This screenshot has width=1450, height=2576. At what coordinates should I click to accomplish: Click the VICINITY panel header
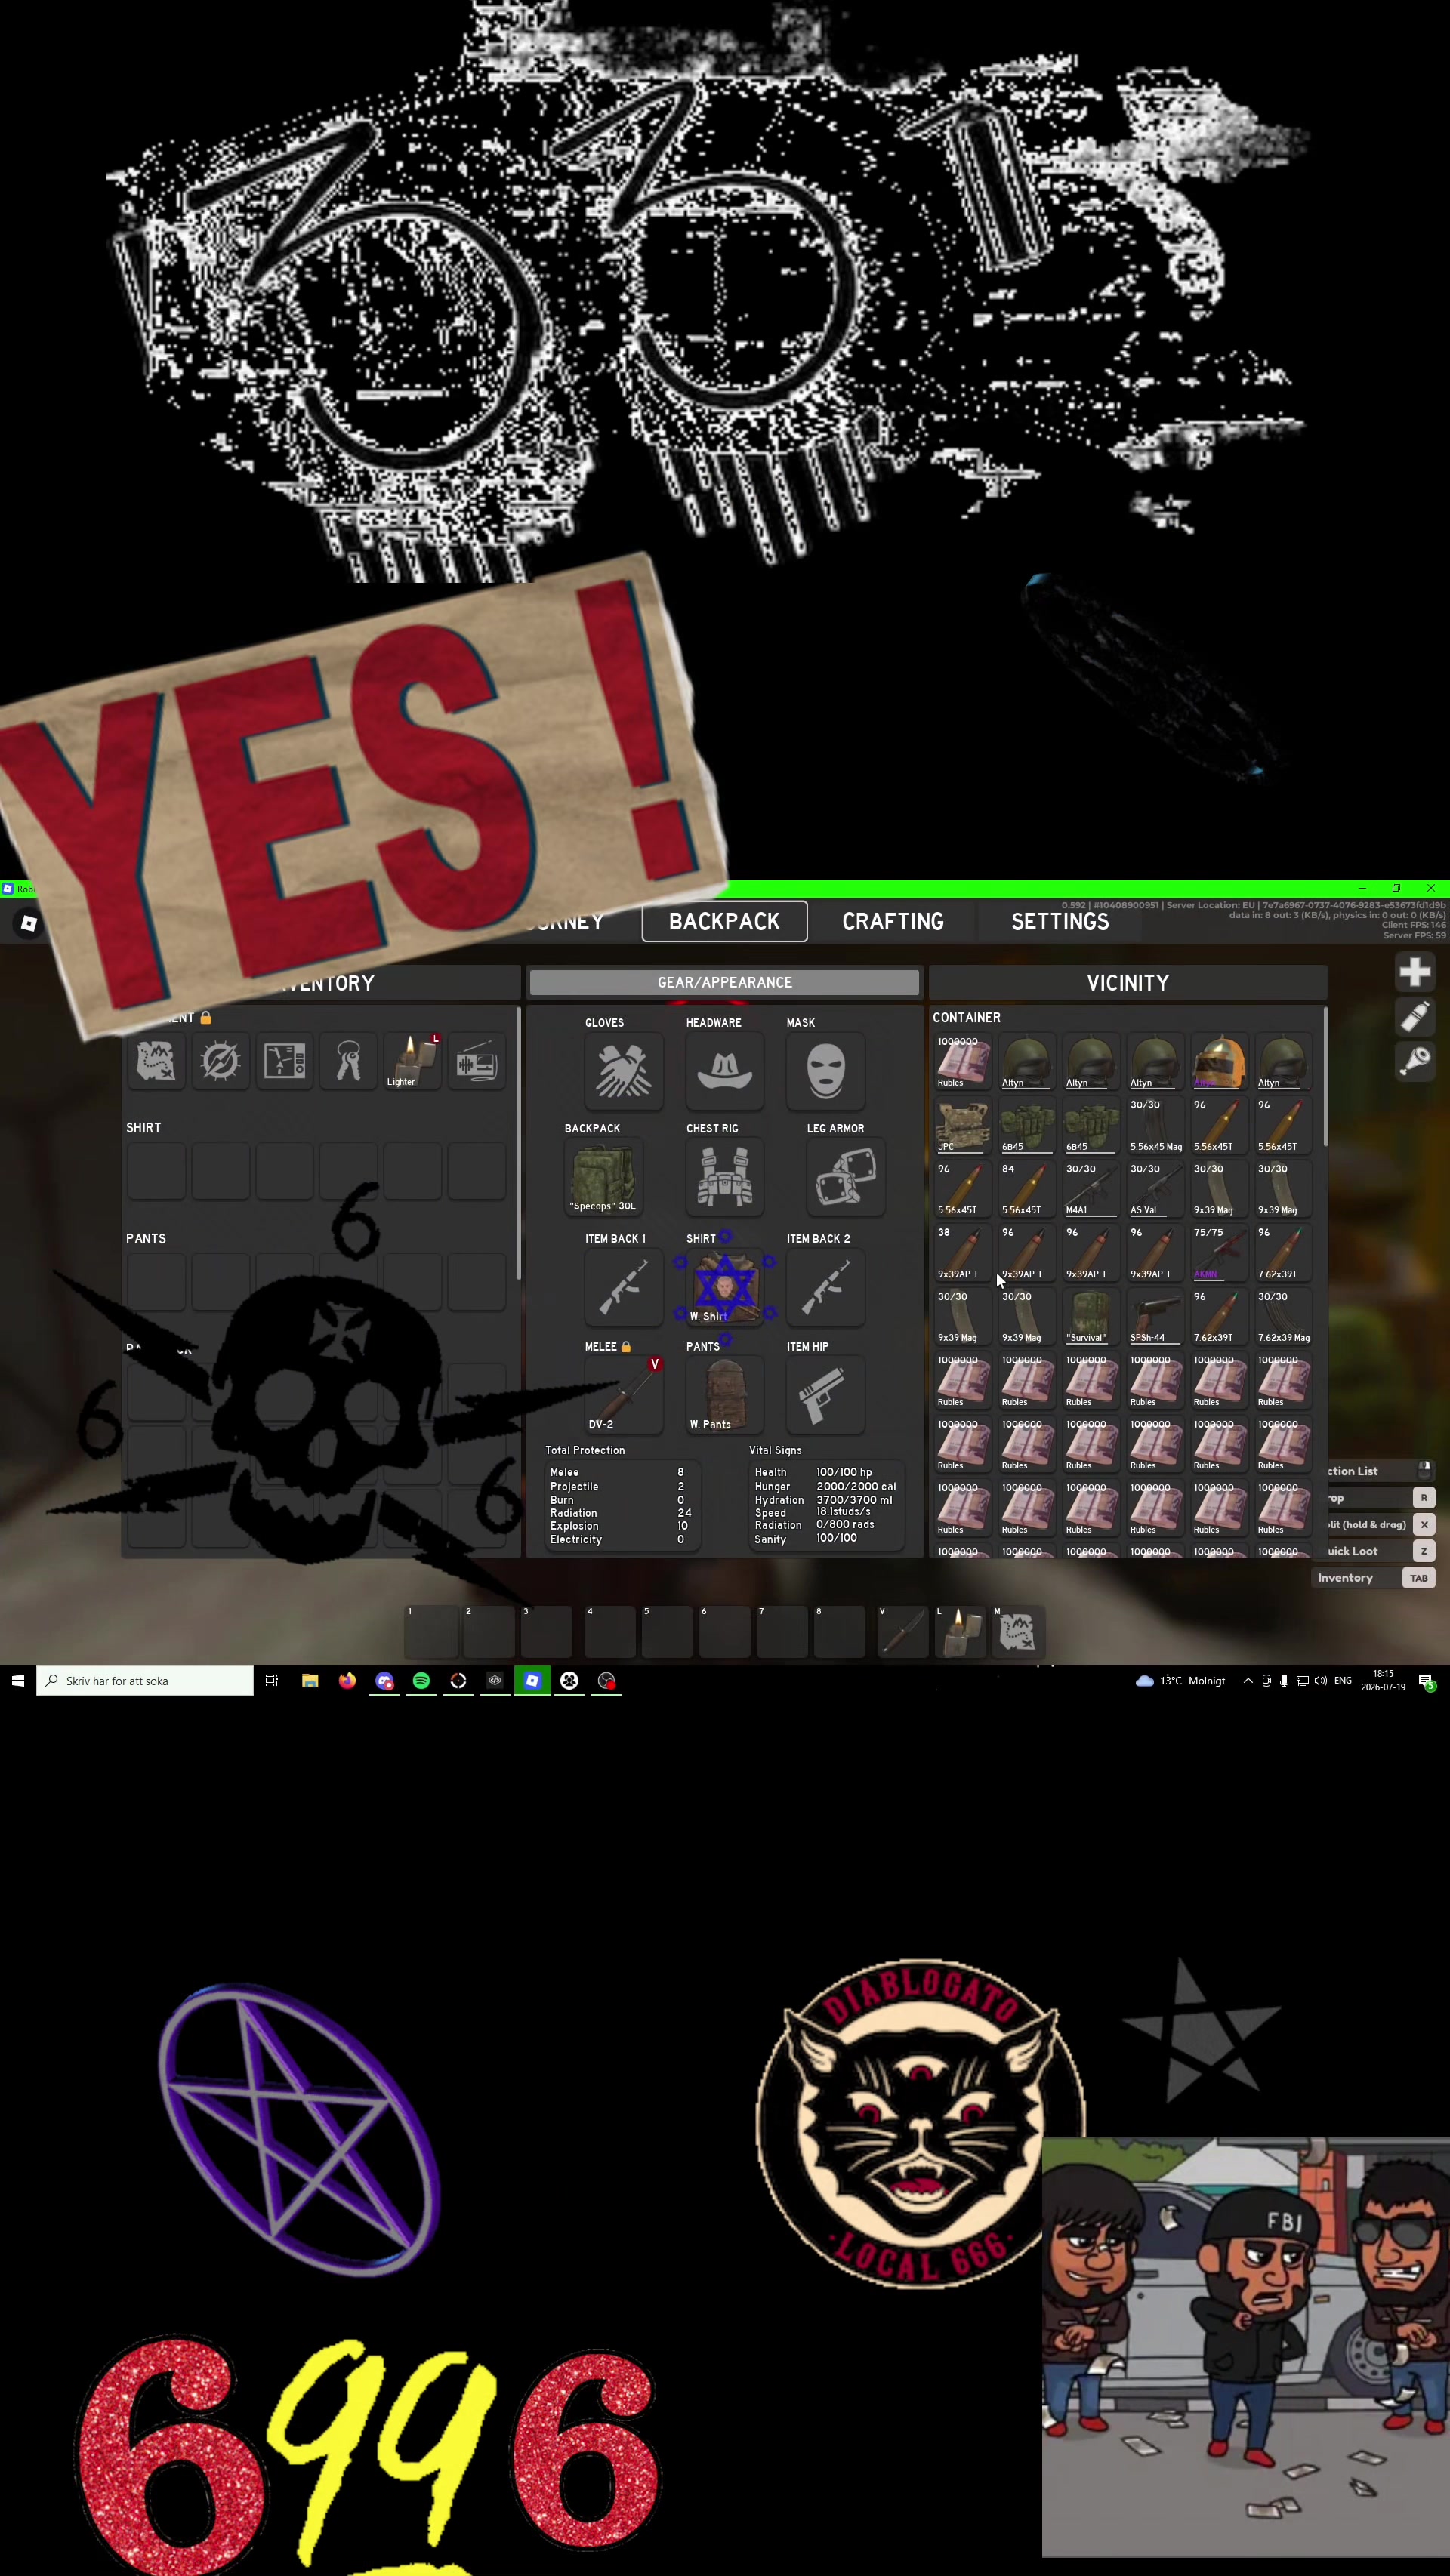click(1128, 983)
